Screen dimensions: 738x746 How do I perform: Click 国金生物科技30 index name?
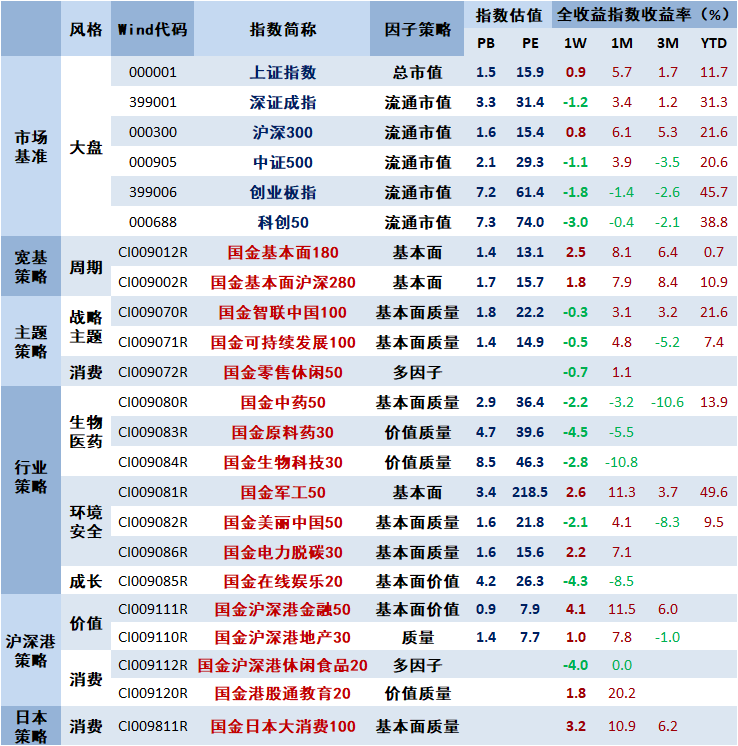(283, 462)
